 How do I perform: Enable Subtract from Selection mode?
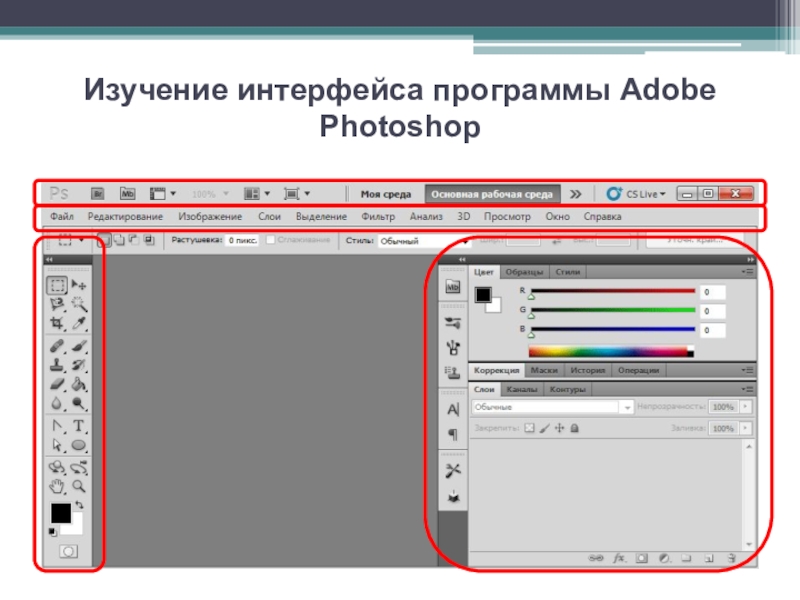point(134,240)
